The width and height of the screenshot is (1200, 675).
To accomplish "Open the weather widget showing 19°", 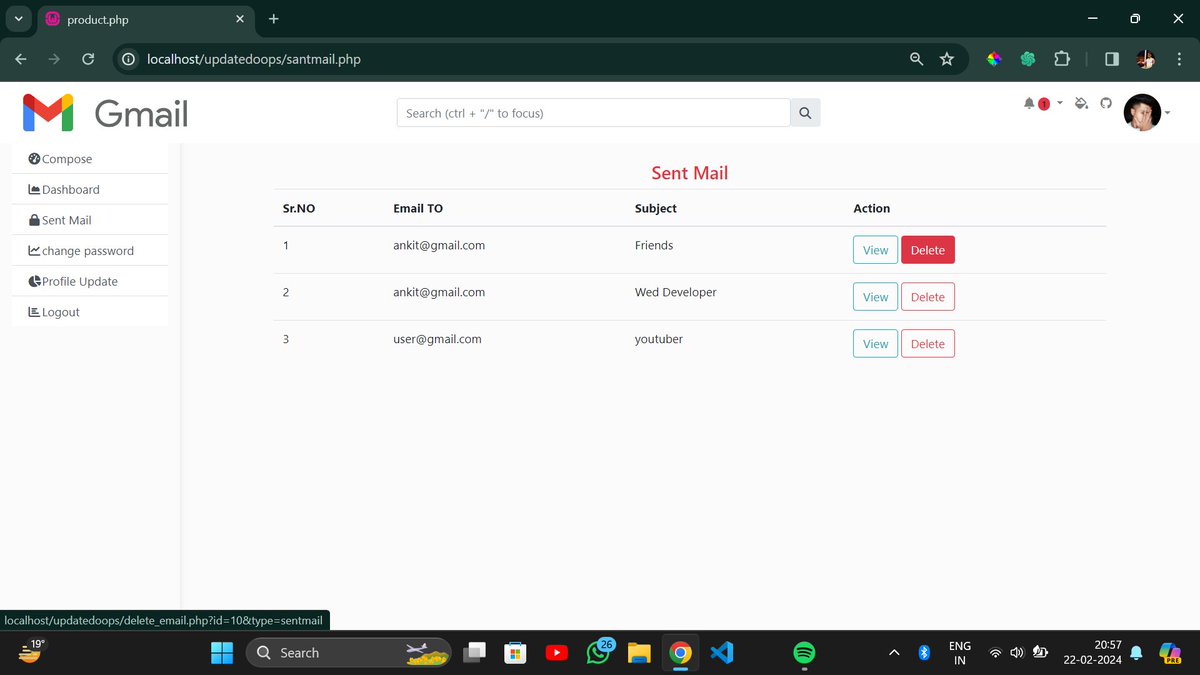I will click(x=31, y=653).
